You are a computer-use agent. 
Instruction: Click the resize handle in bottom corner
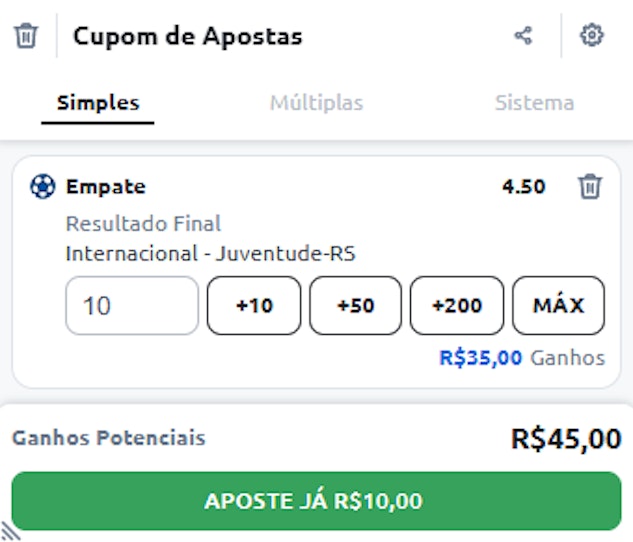[10, 531]
